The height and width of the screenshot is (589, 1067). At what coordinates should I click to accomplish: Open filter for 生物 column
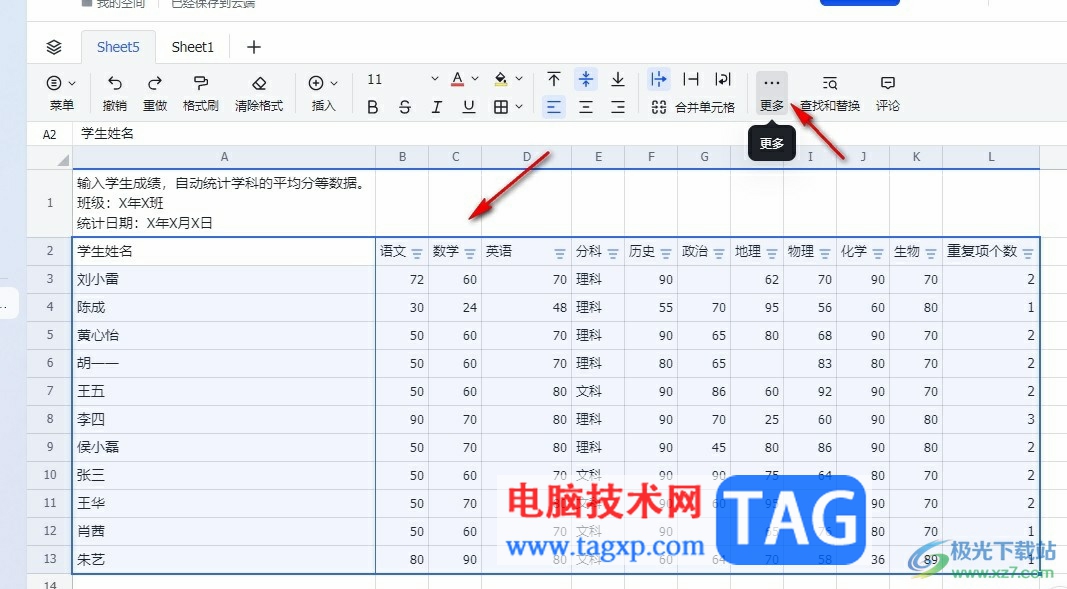click(x=931, y=253)
